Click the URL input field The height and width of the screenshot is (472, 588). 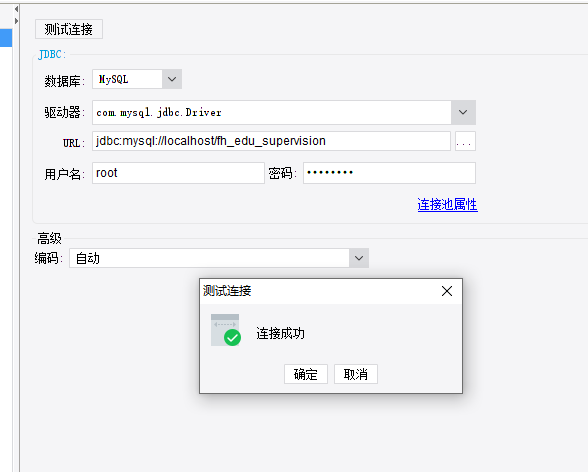[271, 141]
